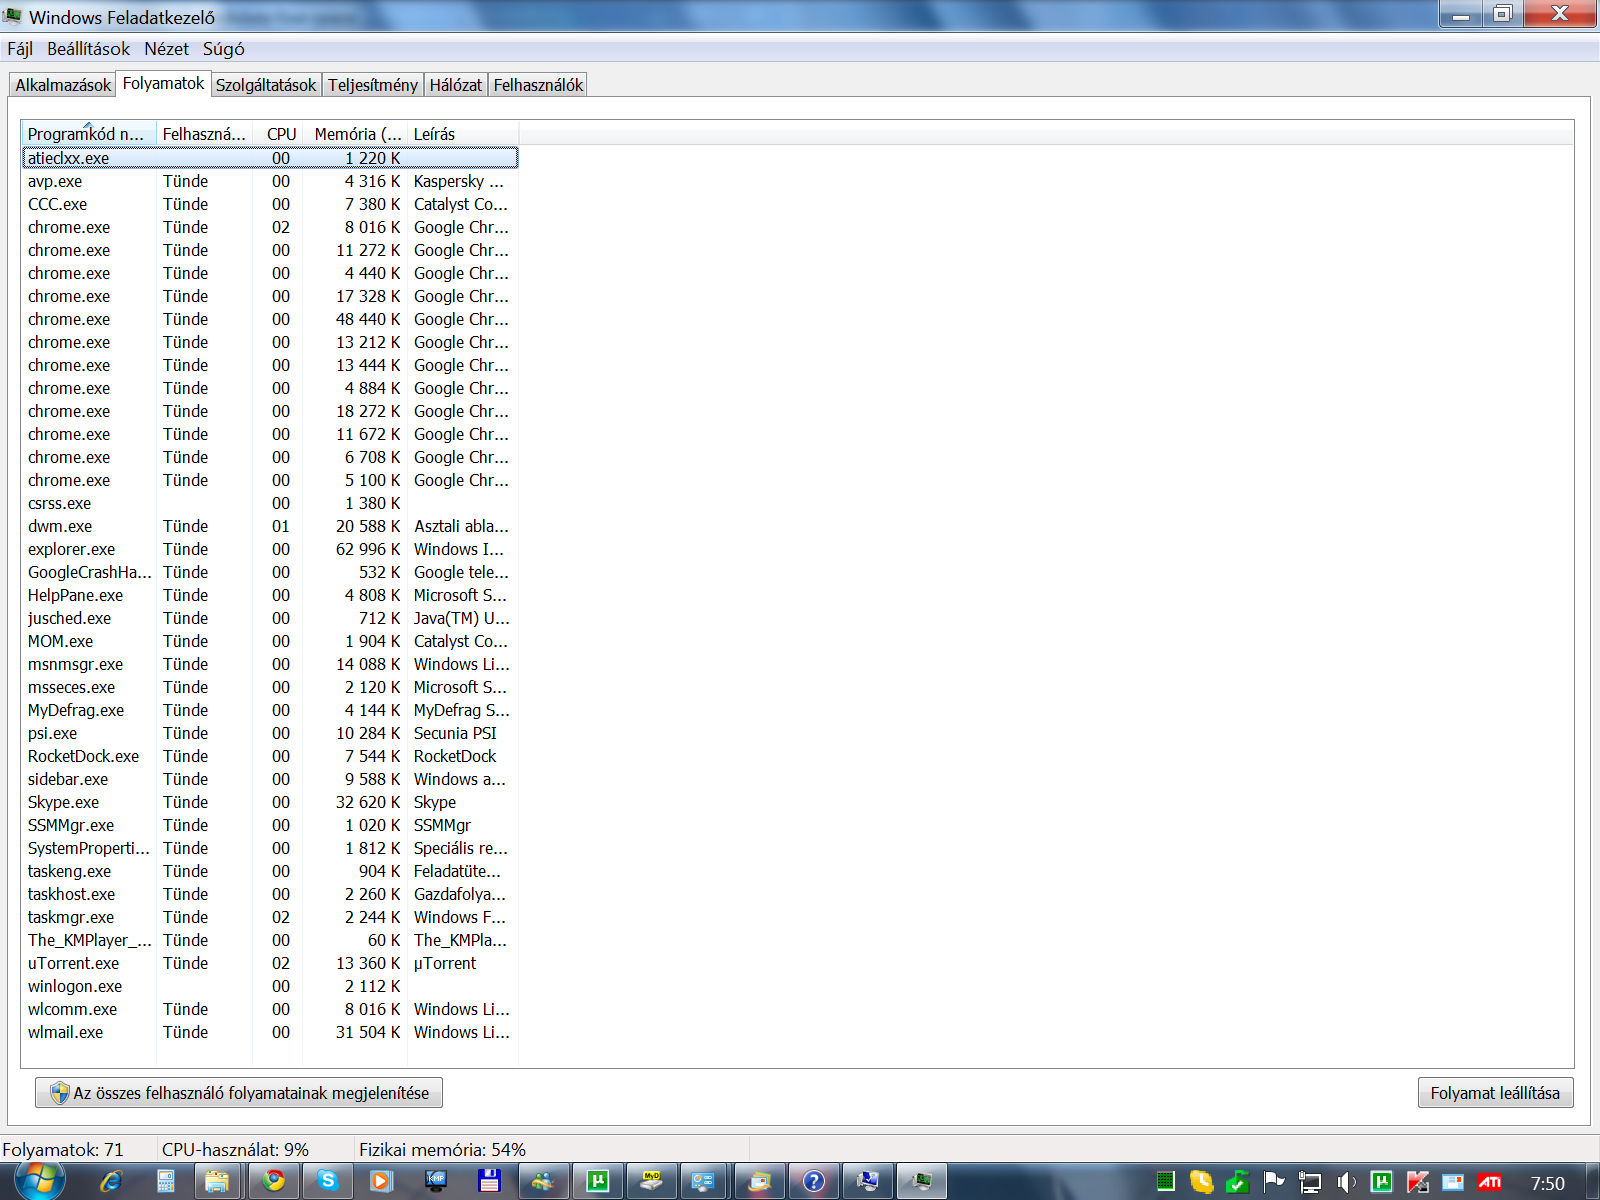This screenshot has width=1600, height=1200.
Task: Switch to Windows Live Mail taskbar button
Action: tap(759, 1181)
